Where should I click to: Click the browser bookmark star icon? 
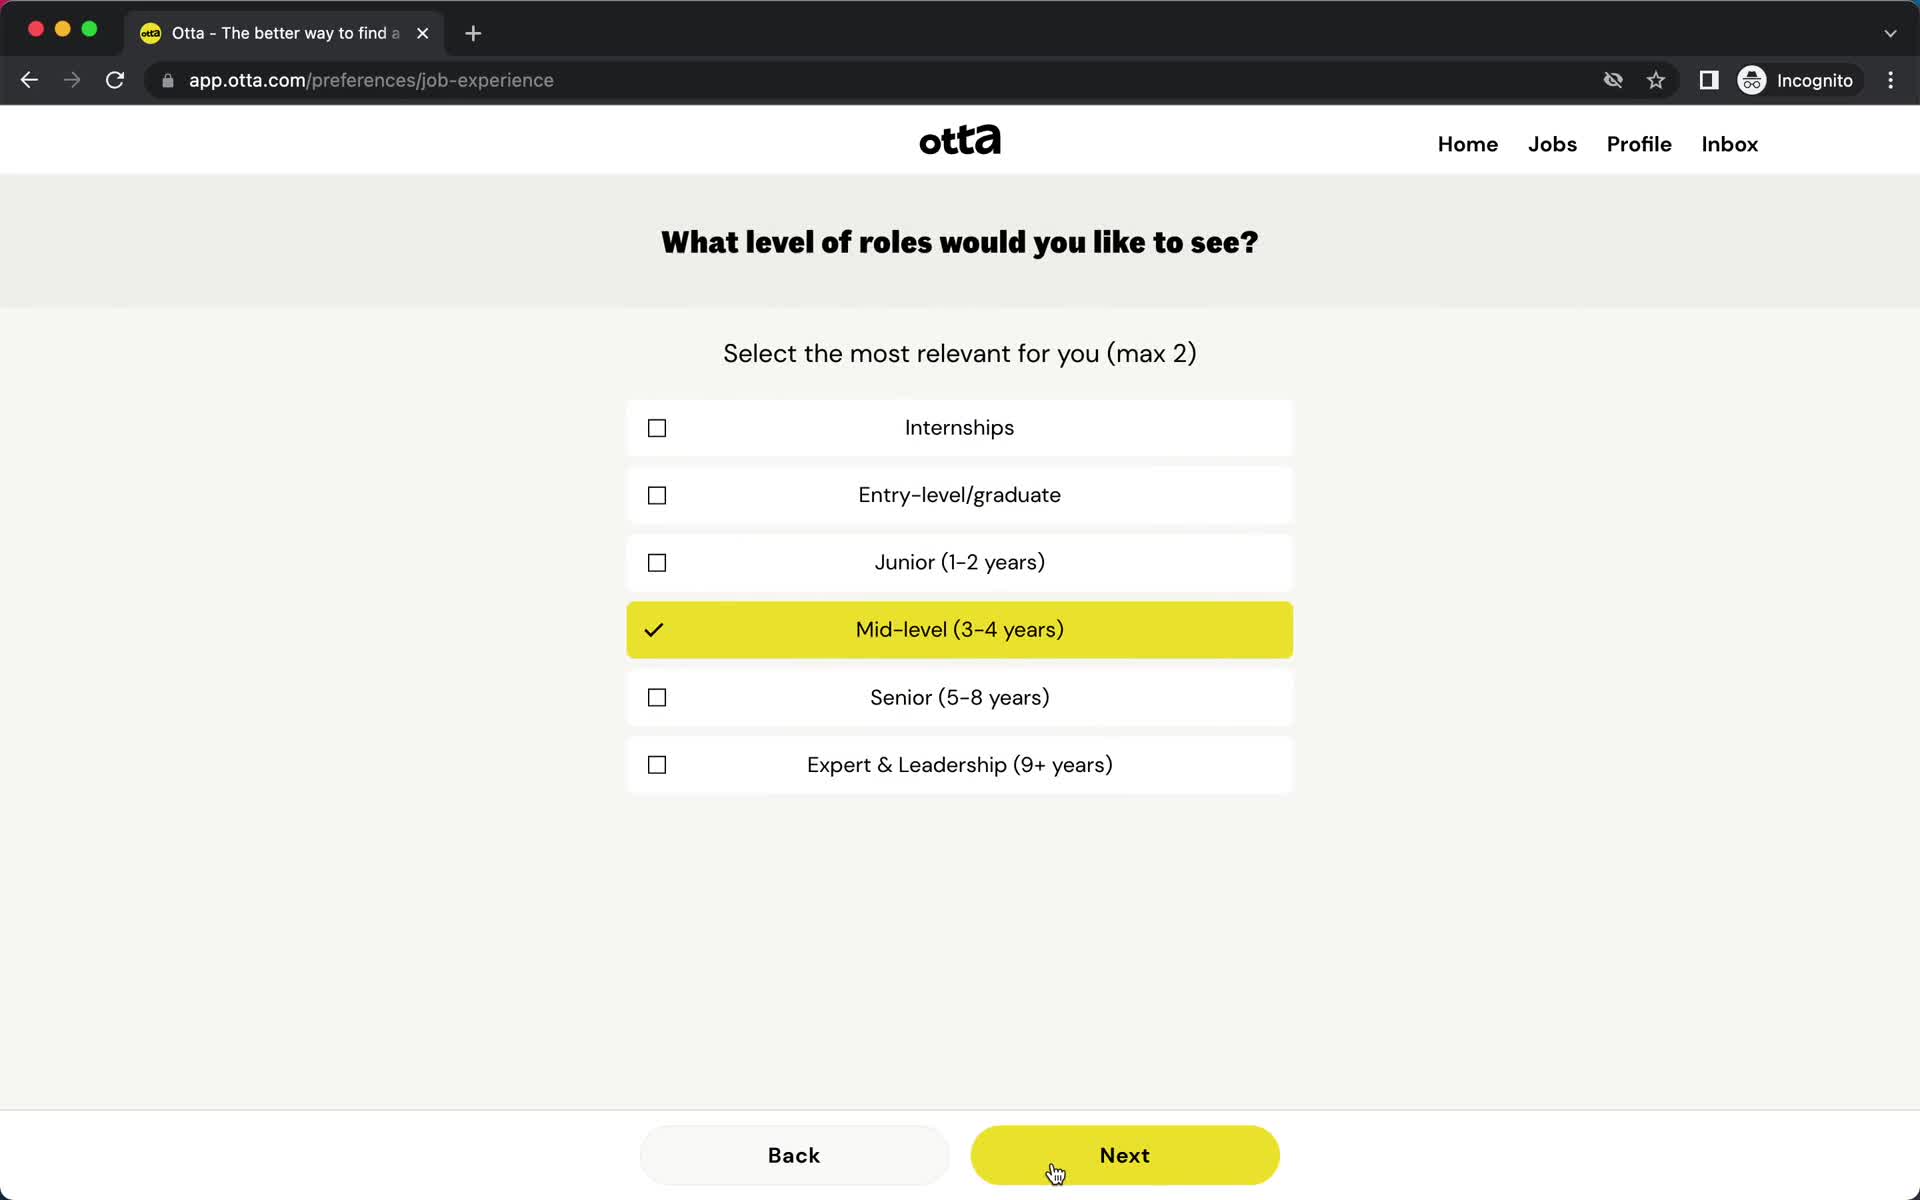pos(1656,80)
